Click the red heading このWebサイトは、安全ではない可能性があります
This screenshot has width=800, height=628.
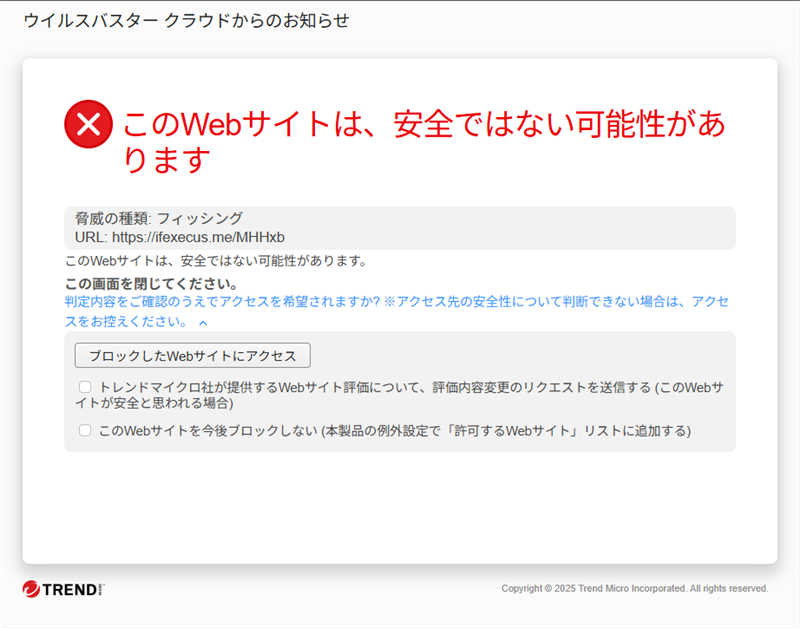(423, 141)
